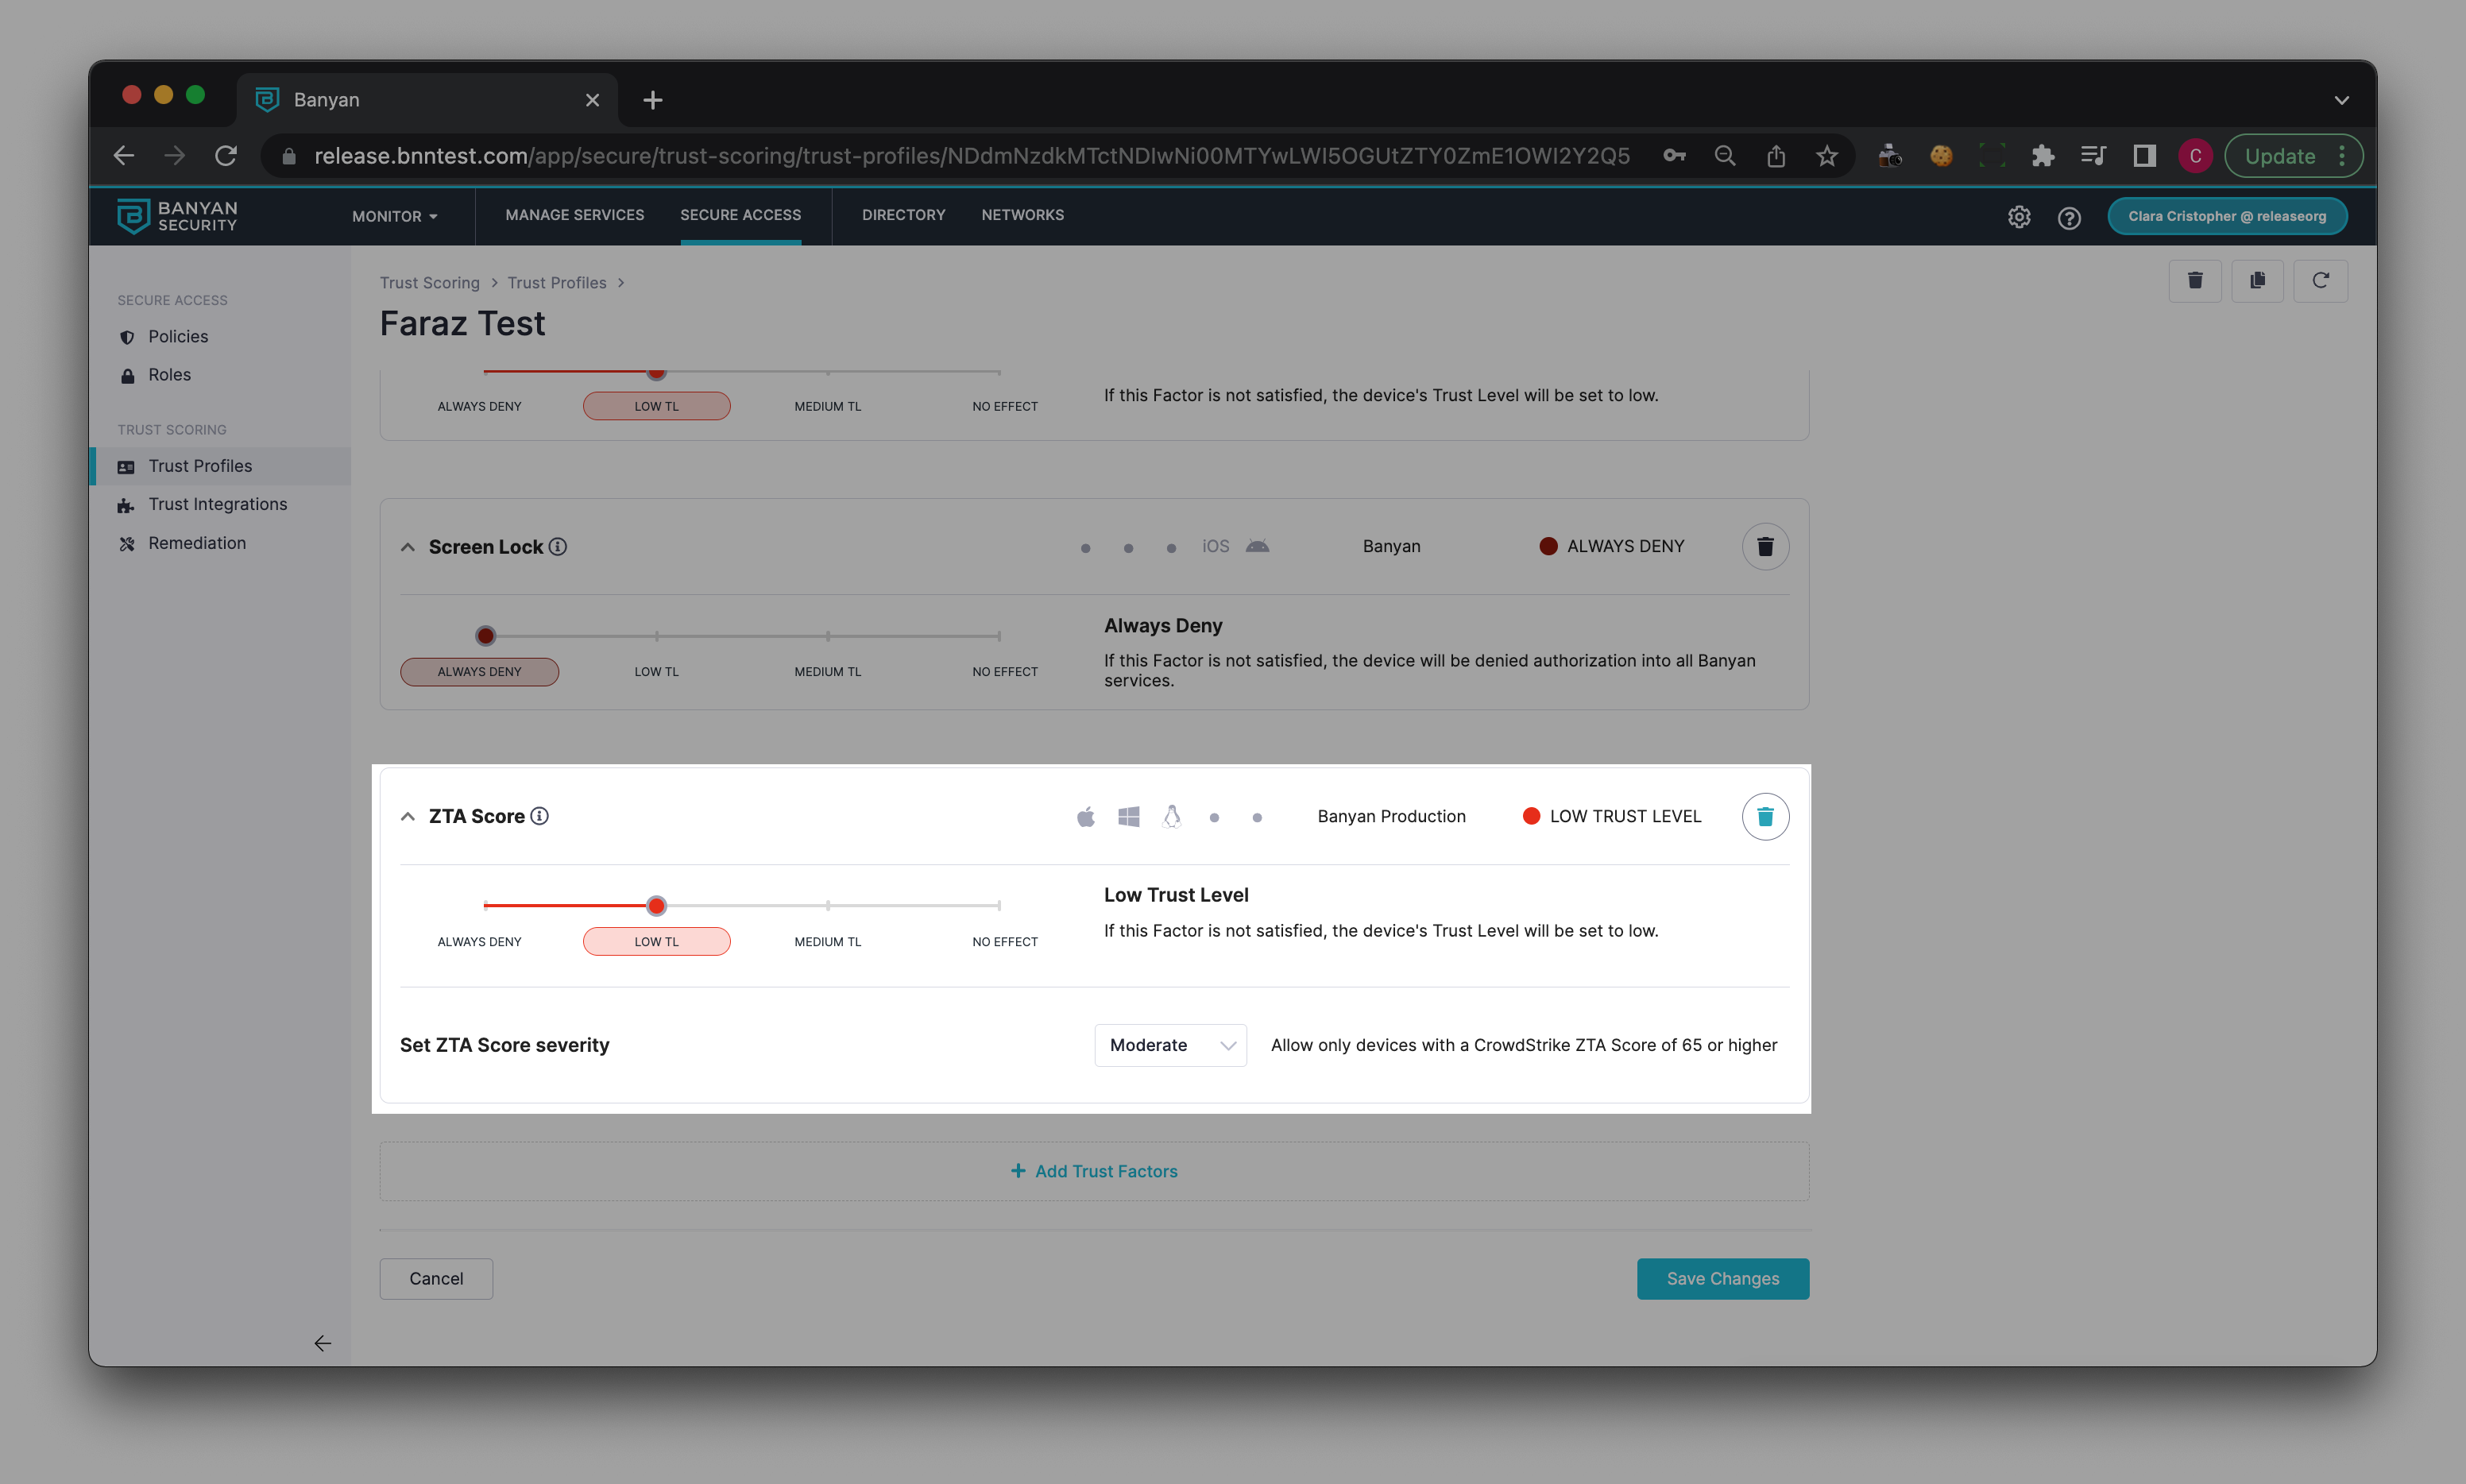
Task: Select LOW TL for Screen Lock
Action: [656, 671]
